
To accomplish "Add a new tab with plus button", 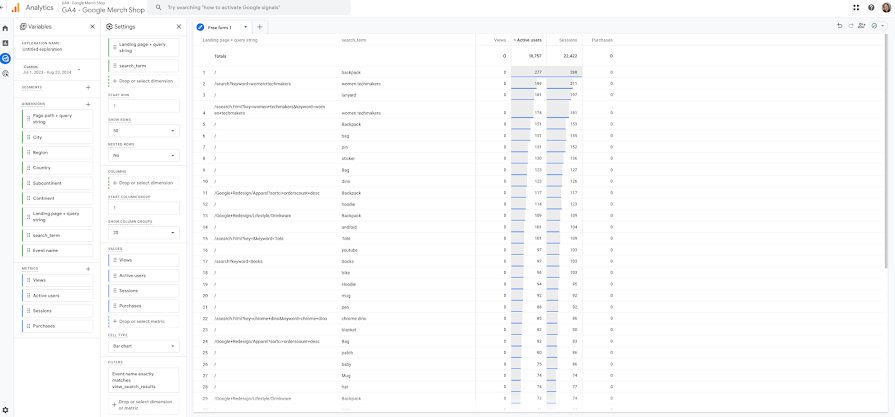I will click(x=260, y=27).
